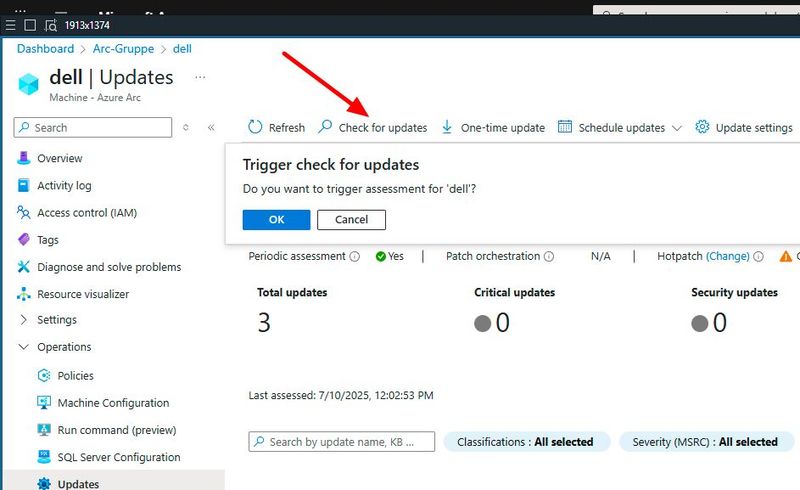This screenshot has width=800, height=490.
Task: Click Patch orchestration info icon
Action: (x=549, y=256)
